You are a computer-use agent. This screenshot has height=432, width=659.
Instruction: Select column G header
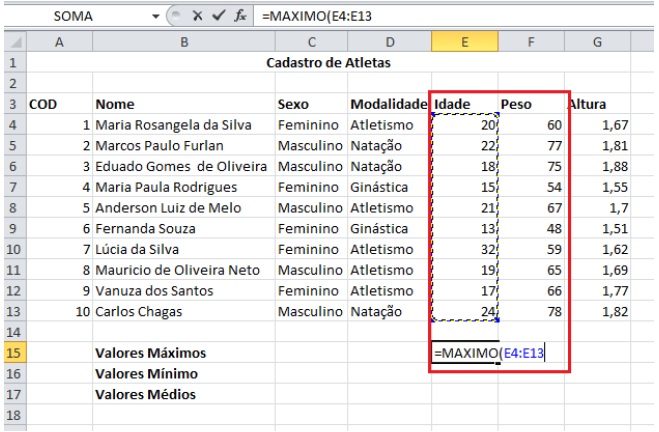599,40
